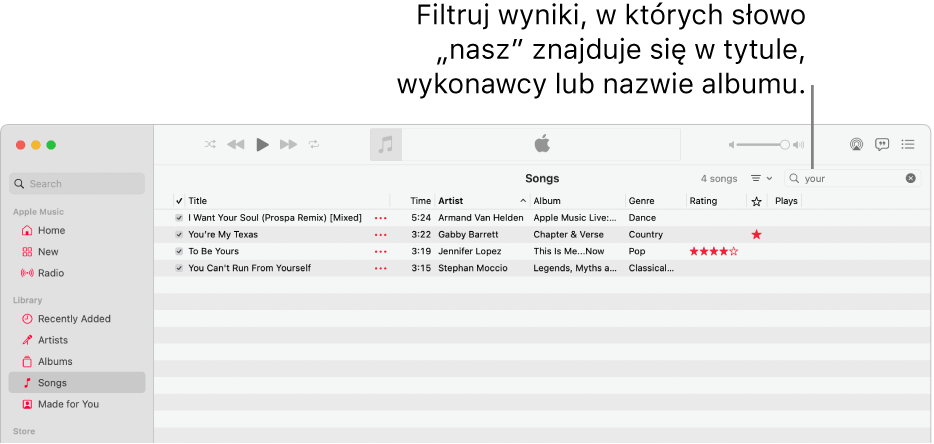The width and height of the screenshot is (934, 444).
Task: Uncheck 'I Want Your Soul' song checkbox
Action: [179, 218]
